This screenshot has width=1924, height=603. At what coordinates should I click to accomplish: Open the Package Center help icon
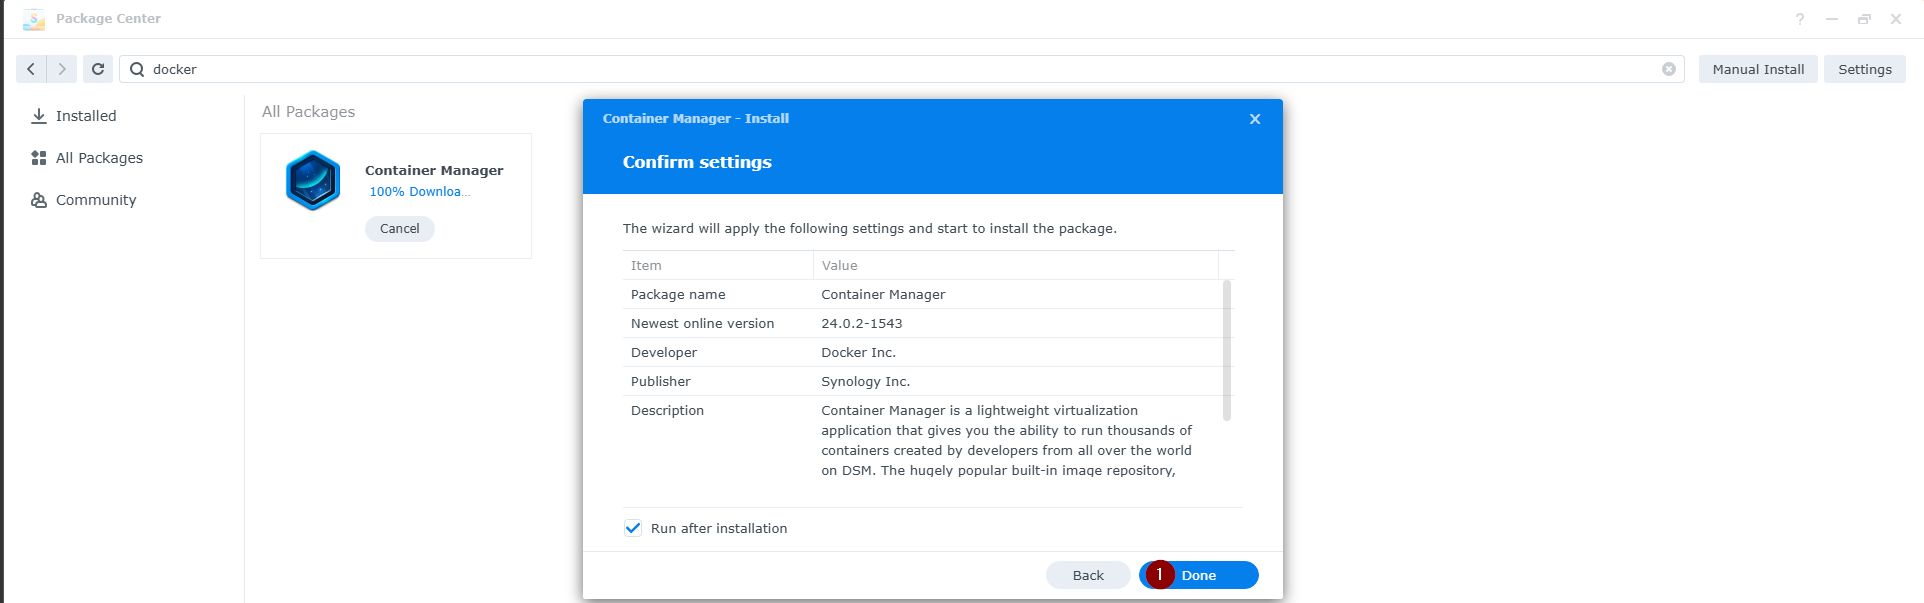[x=1799, y=19]
